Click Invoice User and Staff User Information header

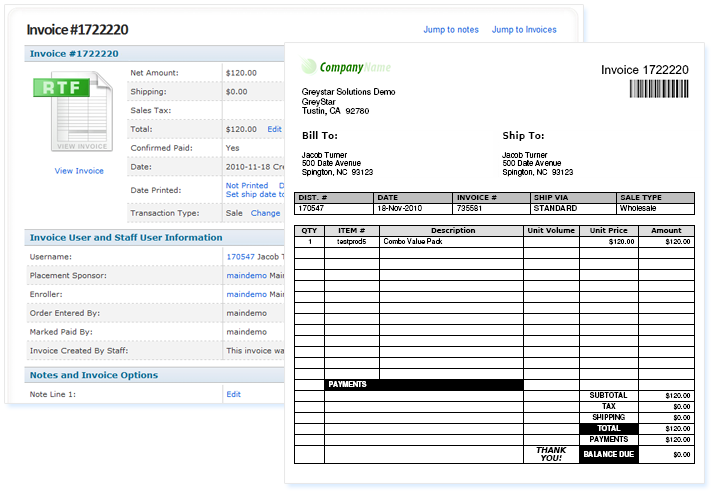pyautogui.click(x=126, y=238)
